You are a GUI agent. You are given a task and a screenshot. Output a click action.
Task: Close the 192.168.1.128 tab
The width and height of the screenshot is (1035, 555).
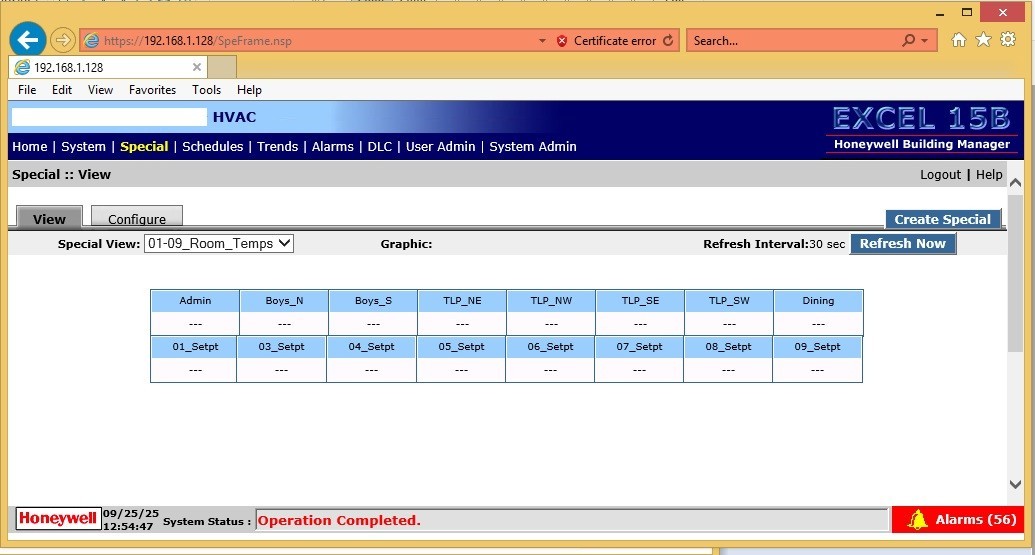click(197, 67)
